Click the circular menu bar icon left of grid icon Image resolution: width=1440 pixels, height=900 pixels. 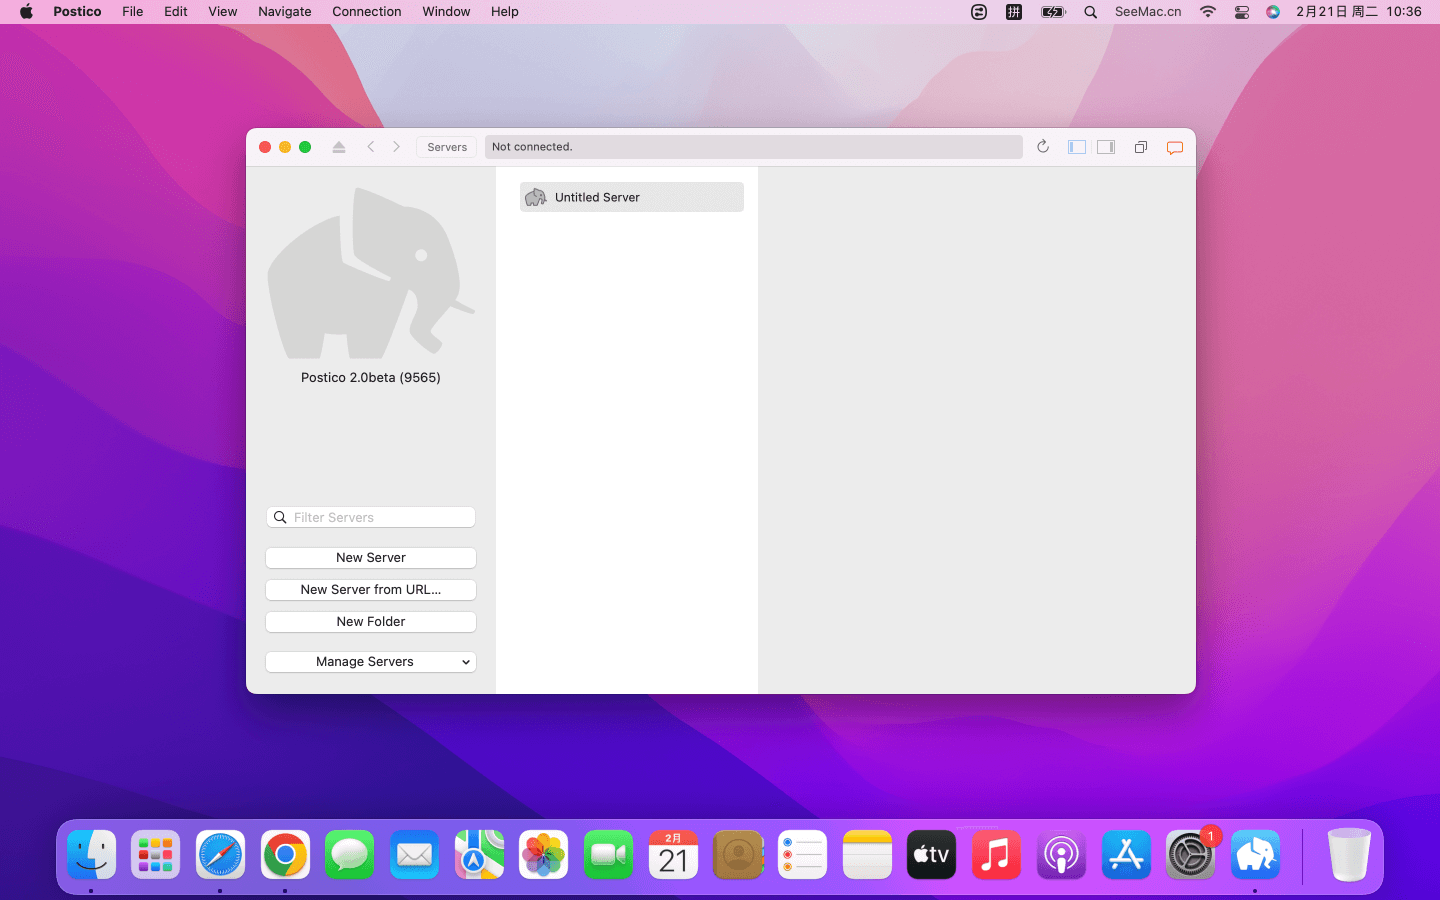point(979,12)
